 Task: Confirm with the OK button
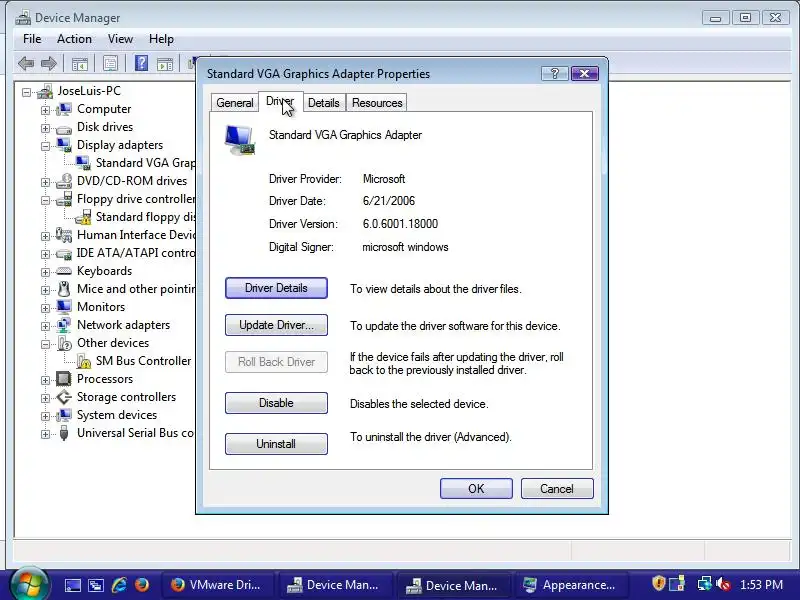click(x=476, y=489)
